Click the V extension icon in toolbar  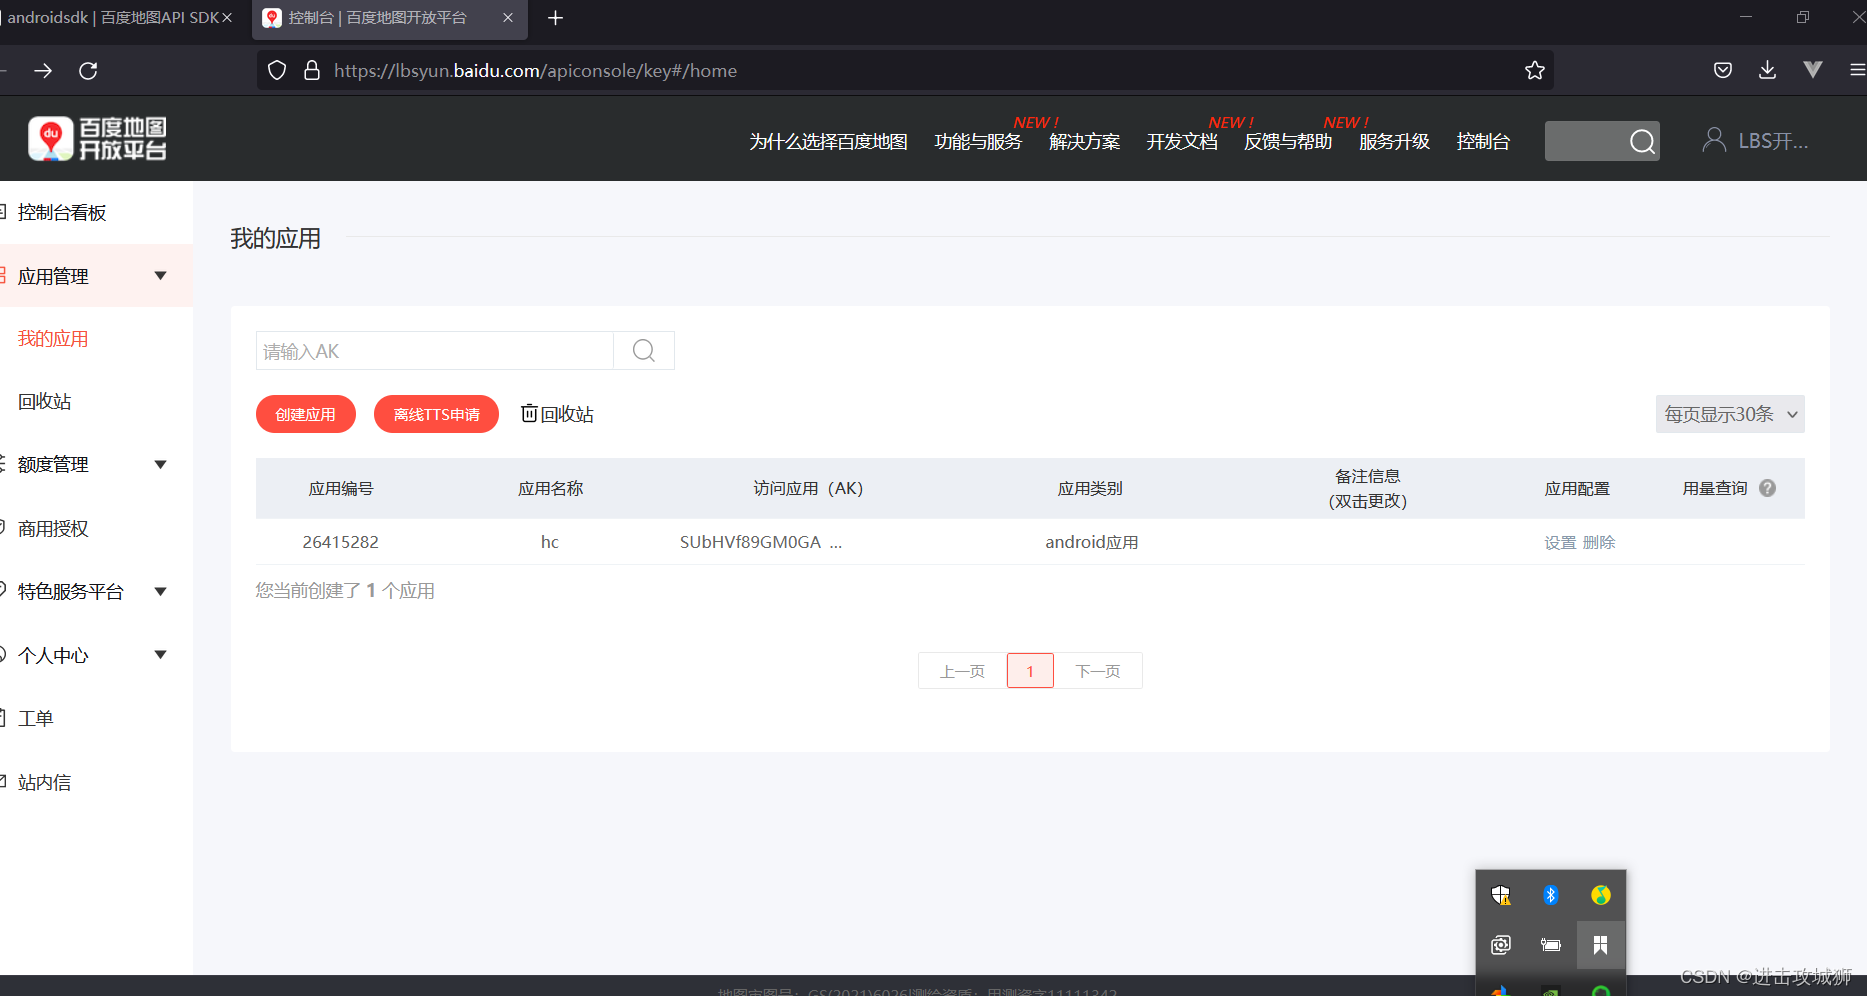click(x=1812, y=70)
